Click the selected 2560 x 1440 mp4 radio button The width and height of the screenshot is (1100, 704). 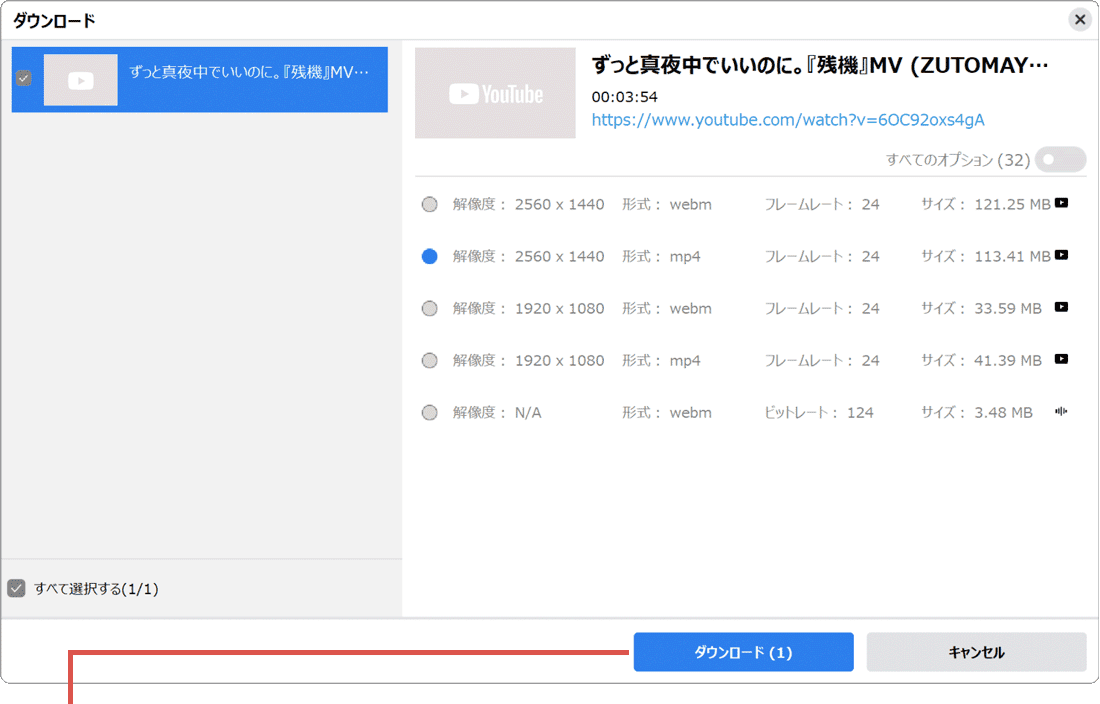click(429, 255)
